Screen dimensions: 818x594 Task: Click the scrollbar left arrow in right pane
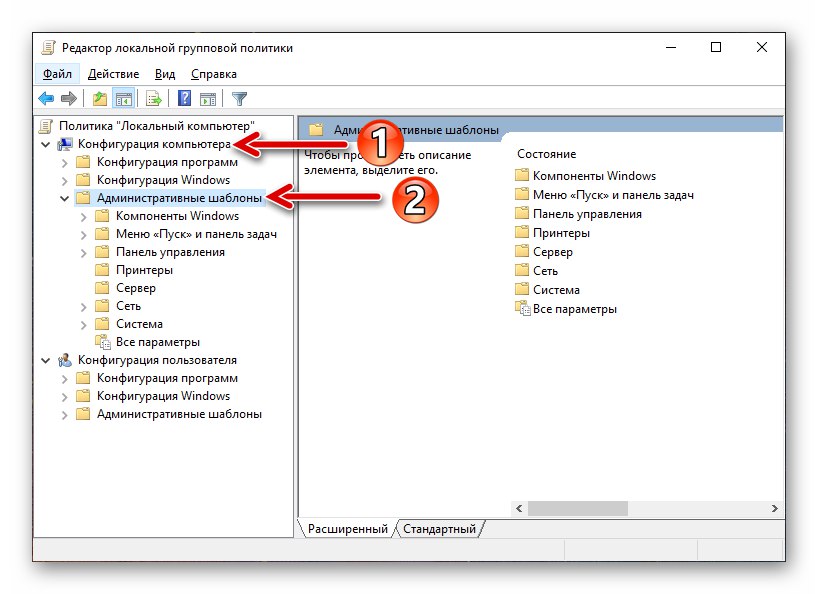coord(519,508)
